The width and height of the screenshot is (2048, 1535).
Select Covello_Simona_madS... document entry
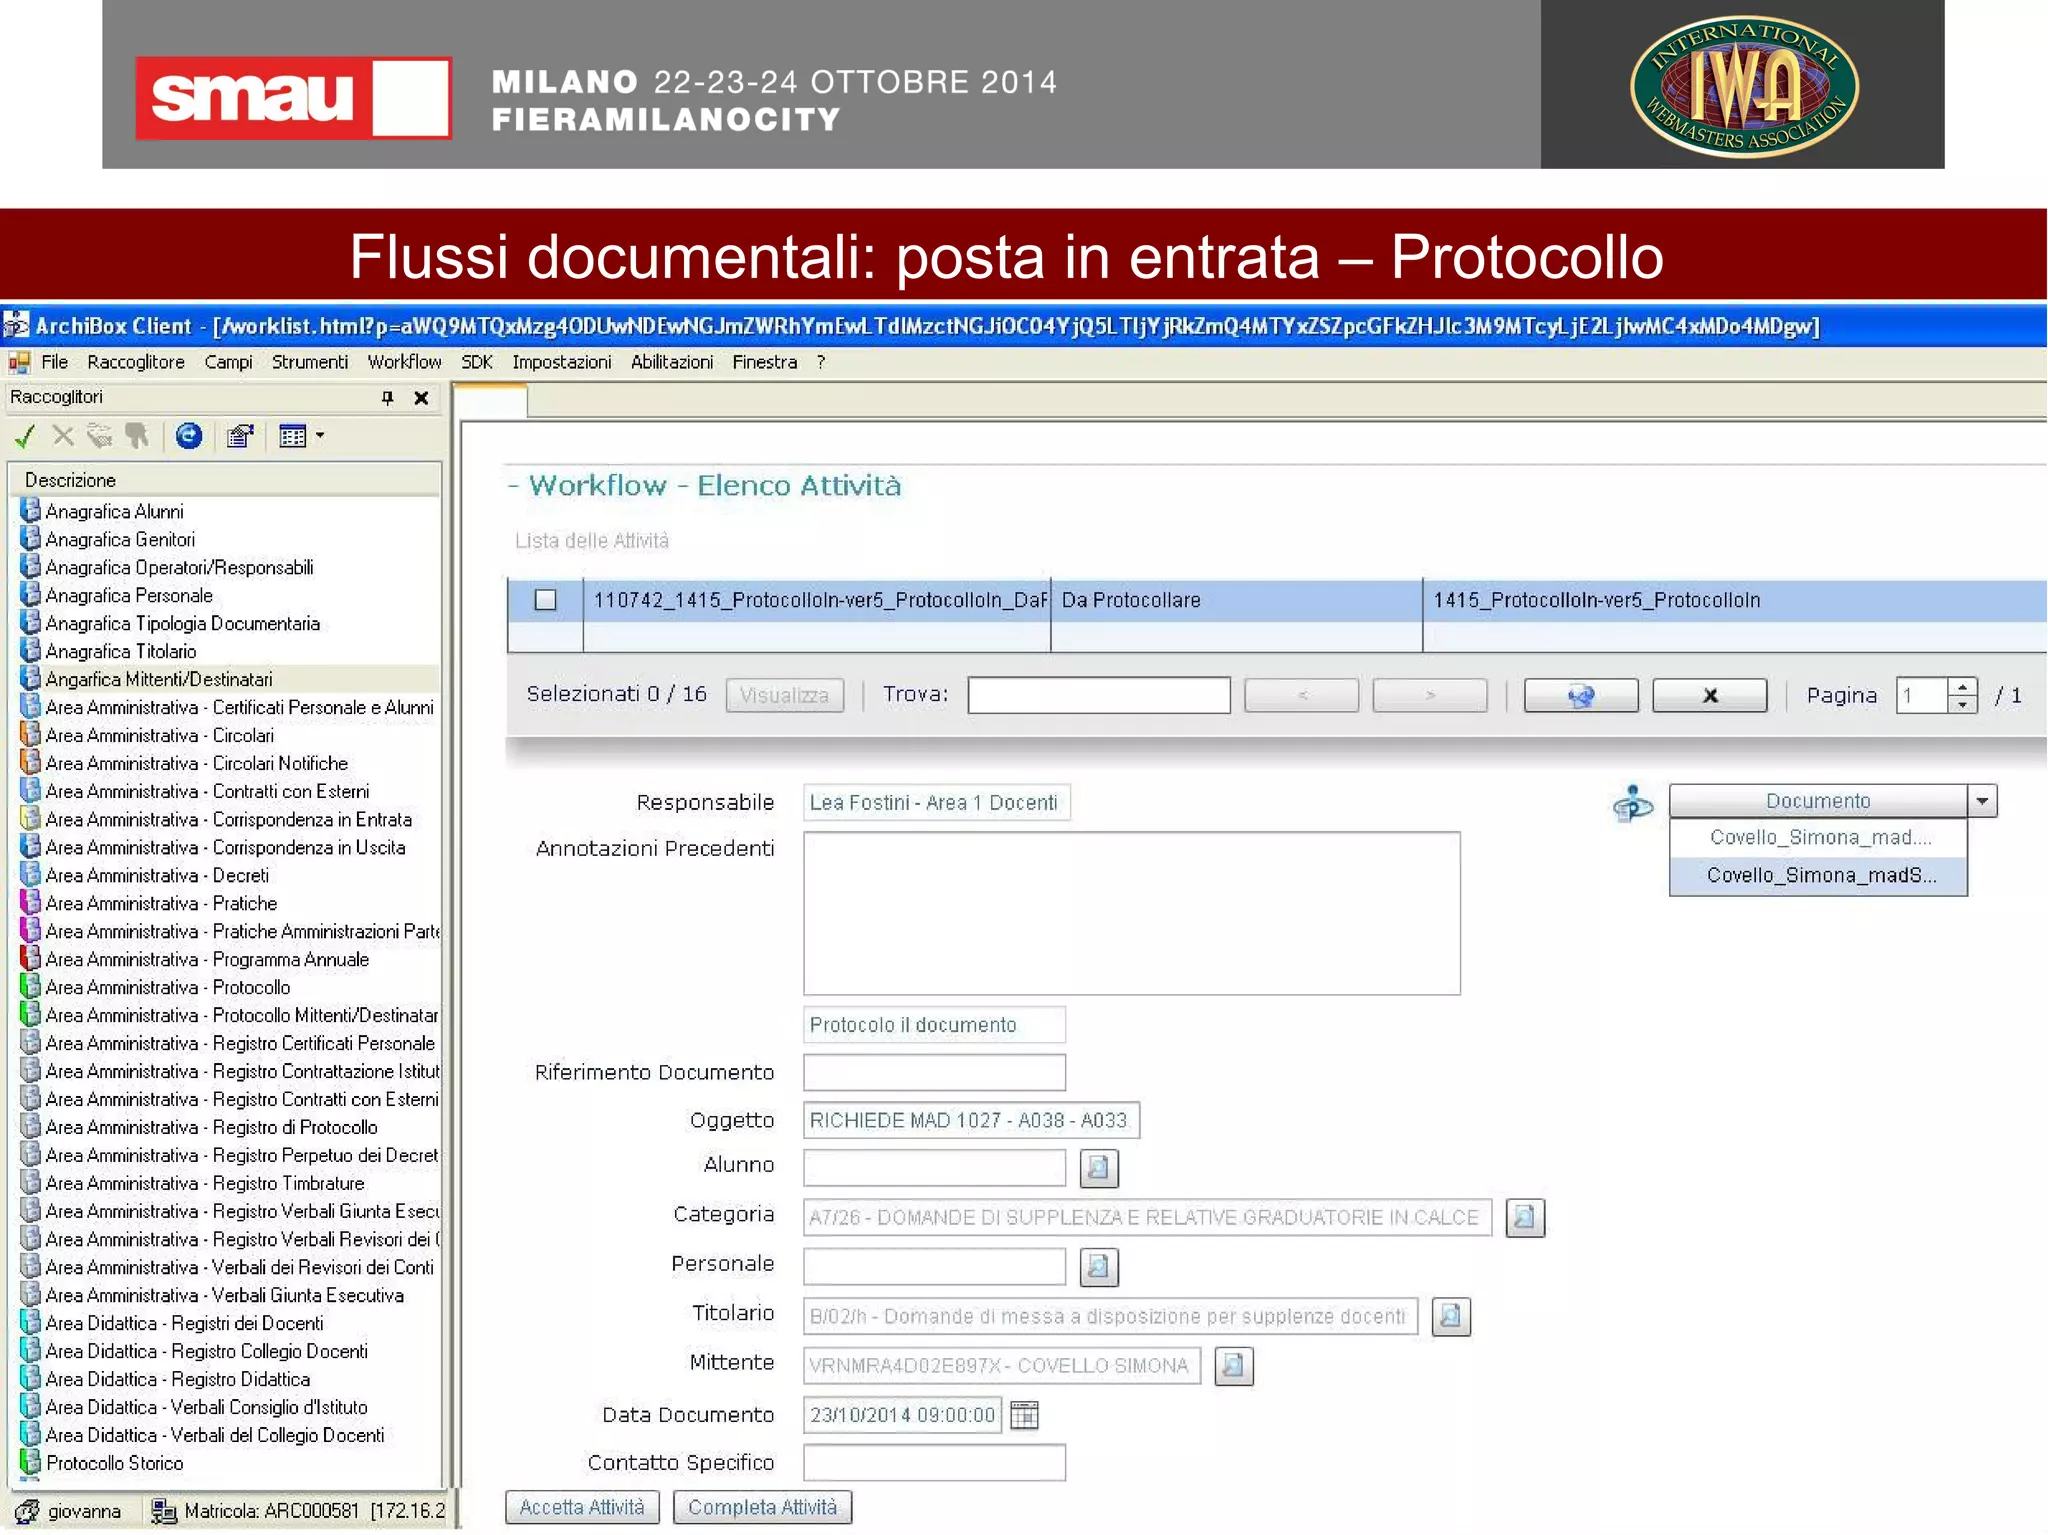1819,875
